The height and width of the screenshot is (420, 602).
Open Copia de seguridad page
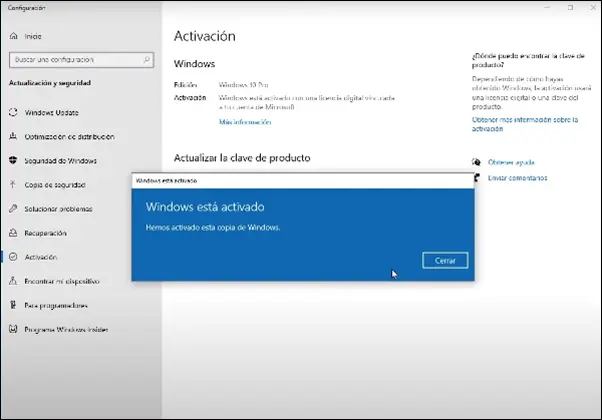point(55,185)
